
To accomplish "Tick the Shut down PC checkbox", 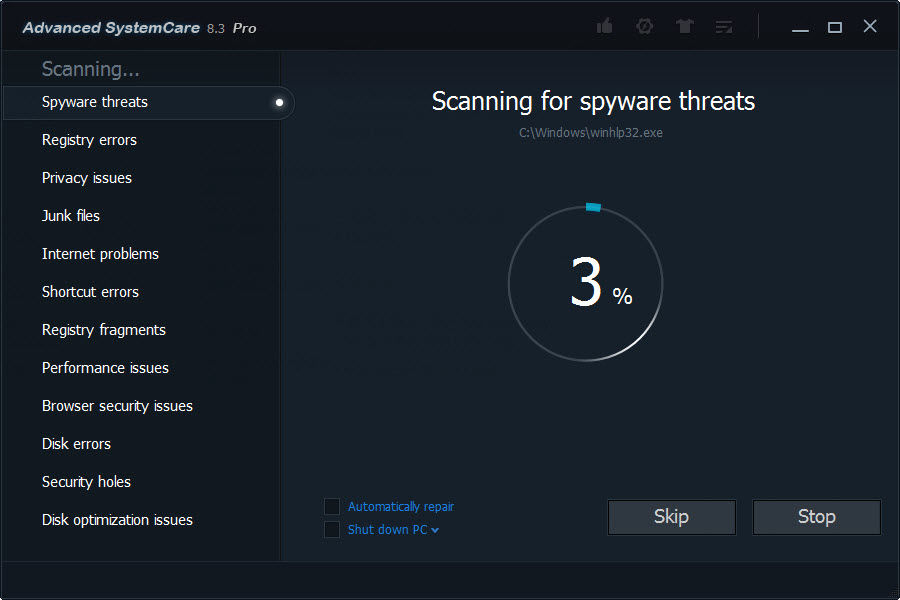I will click(332, 529).
